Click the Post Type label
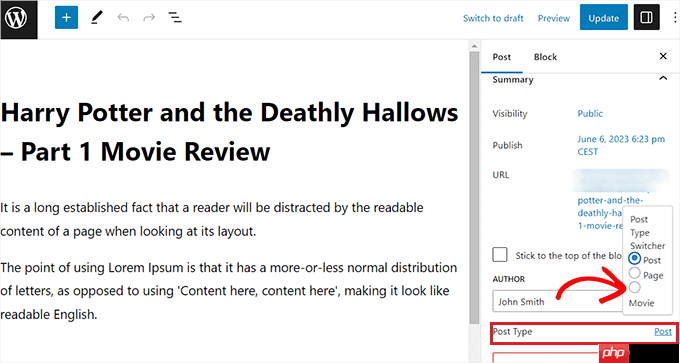The height and width of the screenshot is (363, 680). (513, 332)
